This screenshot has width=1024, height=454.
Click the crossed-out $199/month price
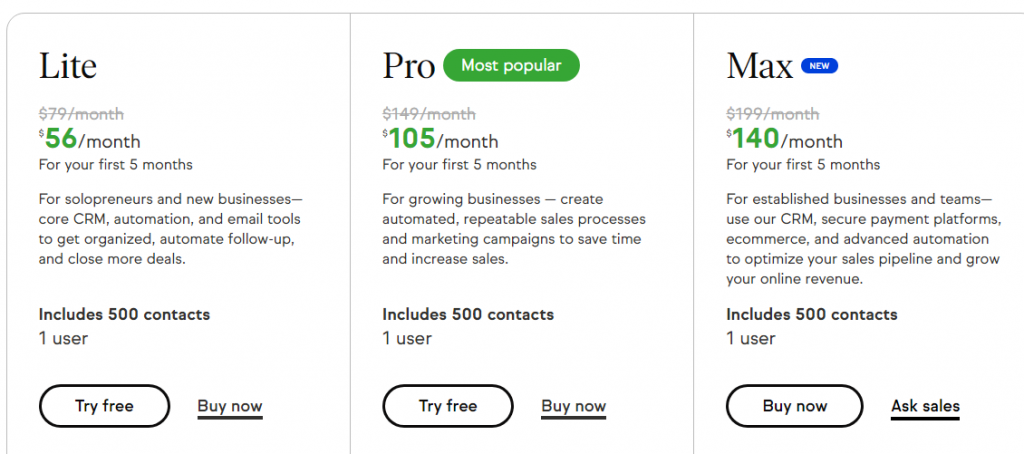coord(773,114)
